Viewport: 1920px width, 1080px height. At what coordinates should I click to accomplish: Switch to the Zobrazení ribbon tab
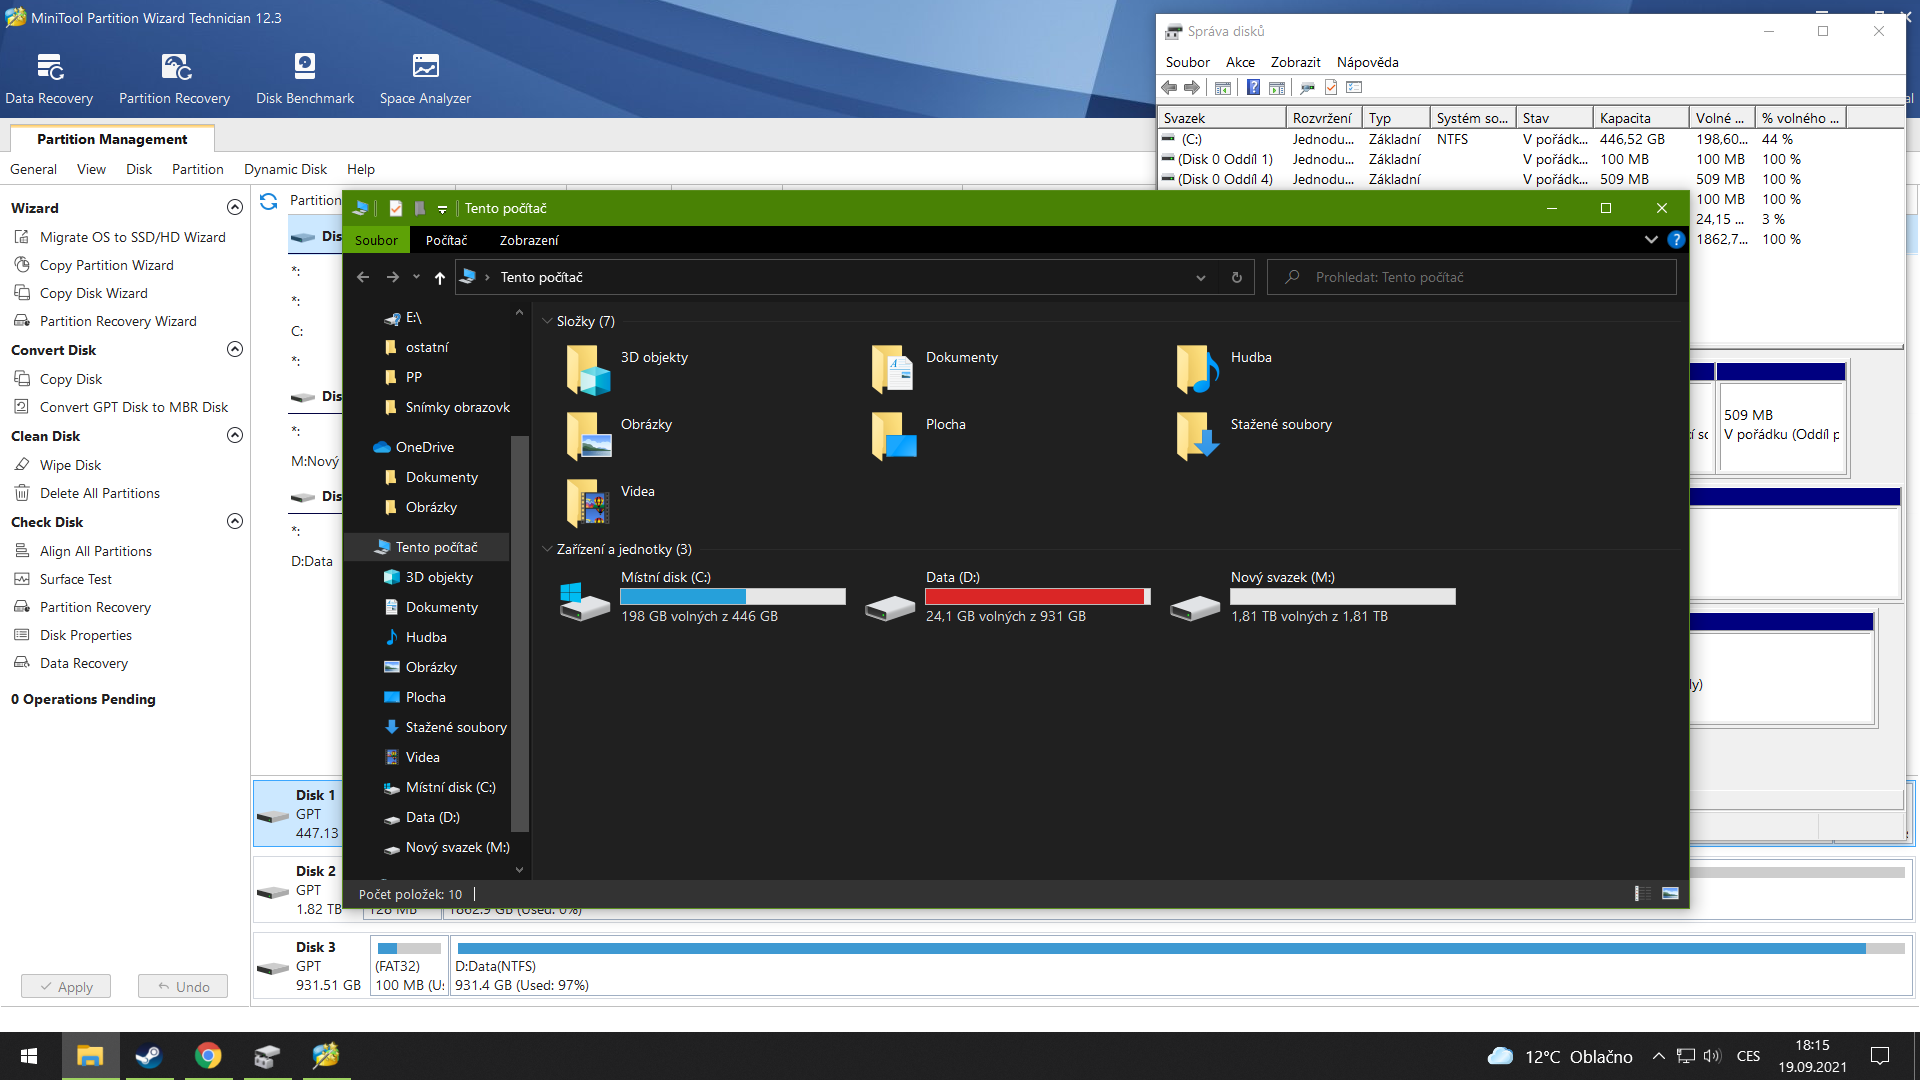(x=528, y=240)
